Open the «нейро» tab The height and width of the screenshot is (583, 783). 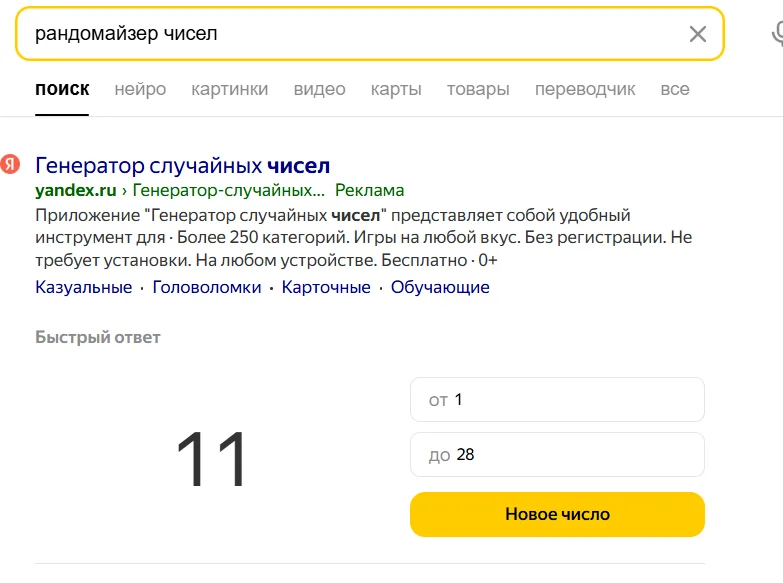pos(140,89)
